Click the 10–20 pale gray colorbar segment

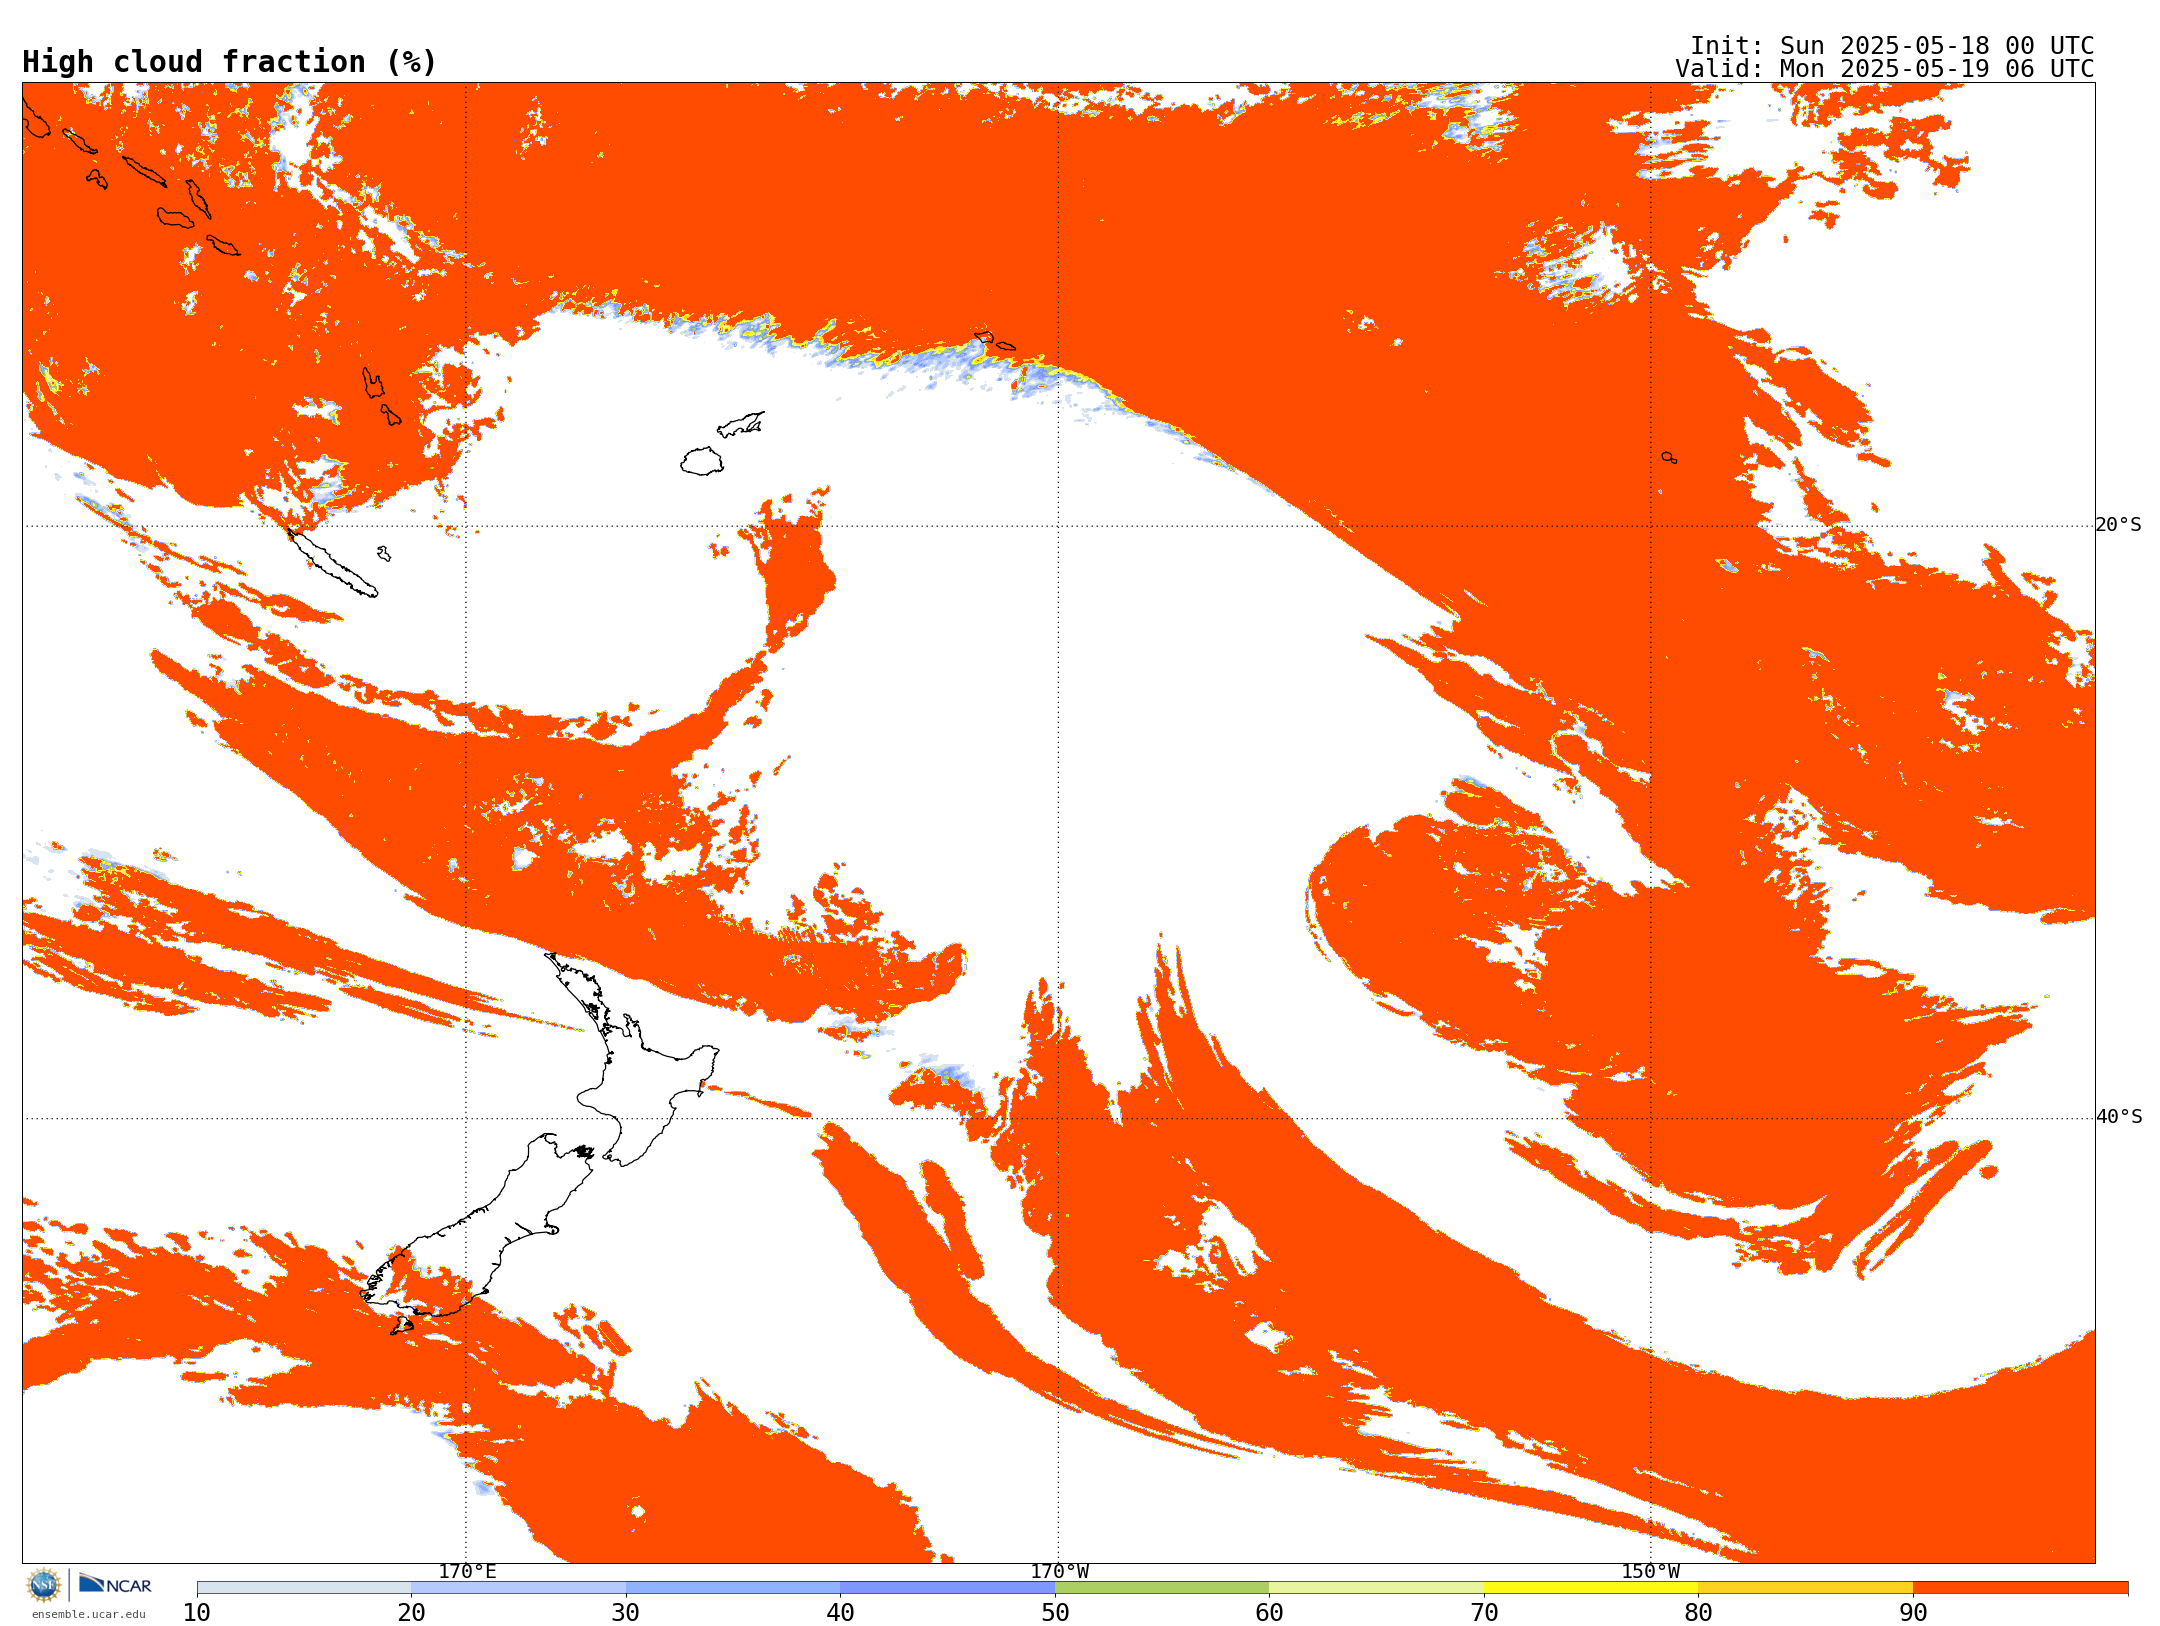pyautogui.click(x=304, y=1587)
